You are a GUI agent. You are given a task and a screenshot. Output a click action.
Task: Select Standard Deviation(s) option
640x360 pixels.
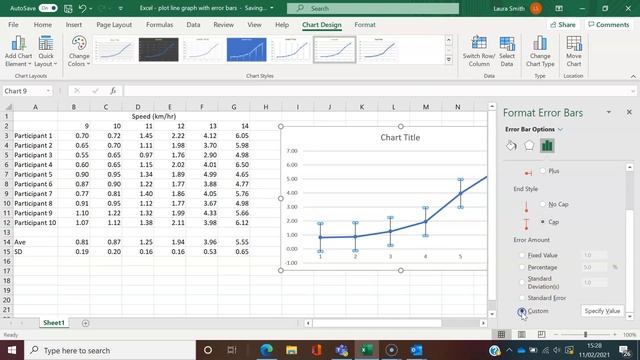[522, 282]
